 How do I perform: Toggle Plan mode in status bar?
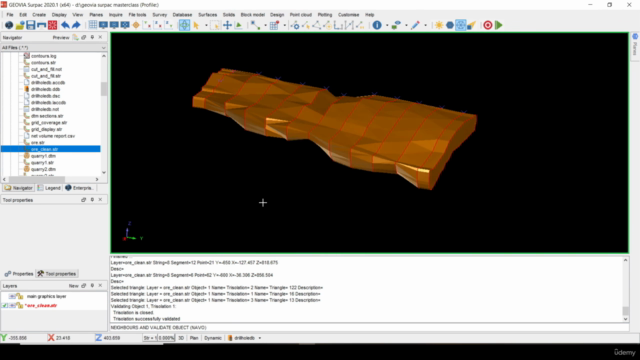click(x=194, y=338)
